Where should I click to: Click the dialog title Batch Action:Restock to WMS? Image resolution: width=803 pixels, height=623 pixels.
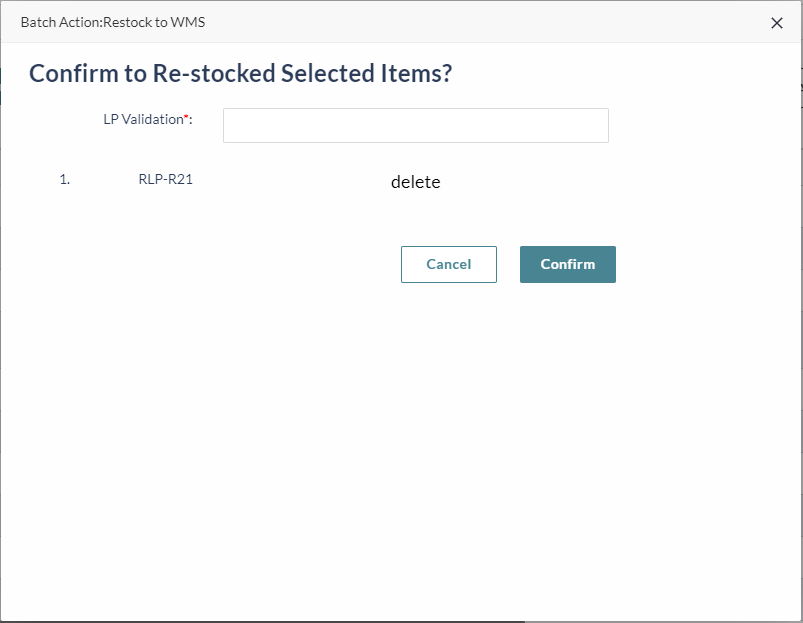point(113,22)
